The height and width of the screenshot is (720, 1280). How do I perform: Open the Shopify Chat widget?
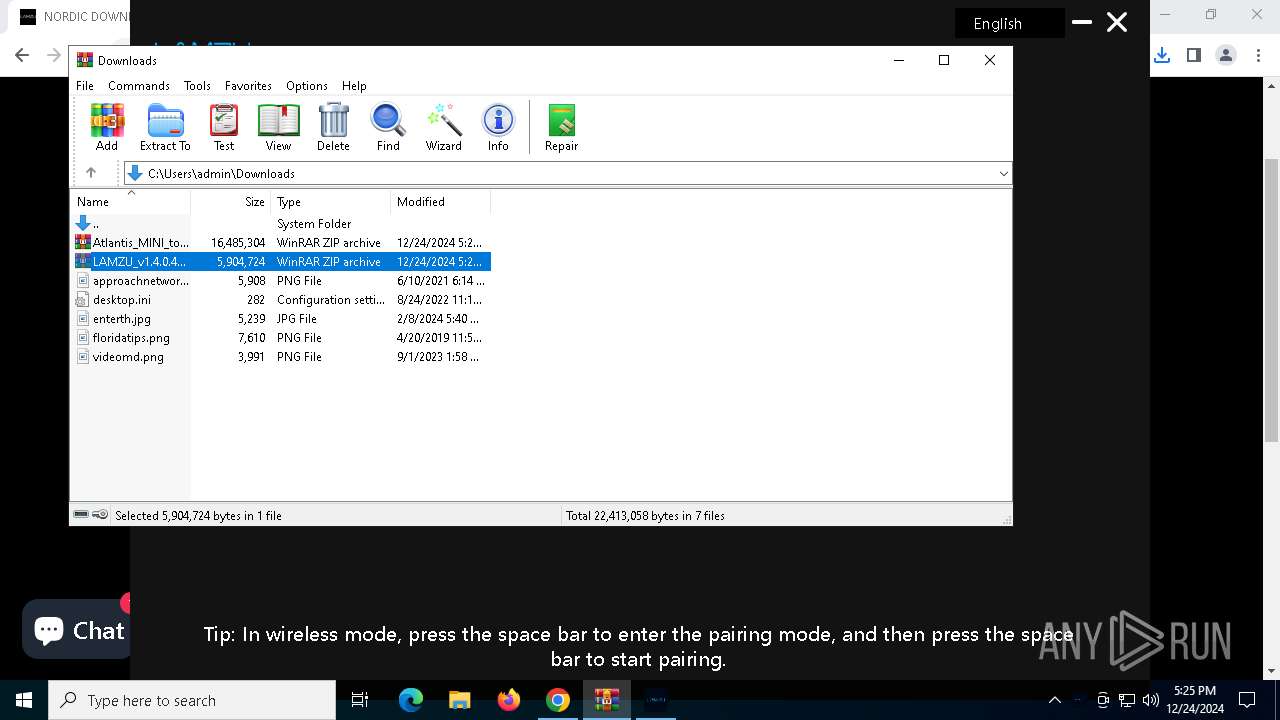79,629
